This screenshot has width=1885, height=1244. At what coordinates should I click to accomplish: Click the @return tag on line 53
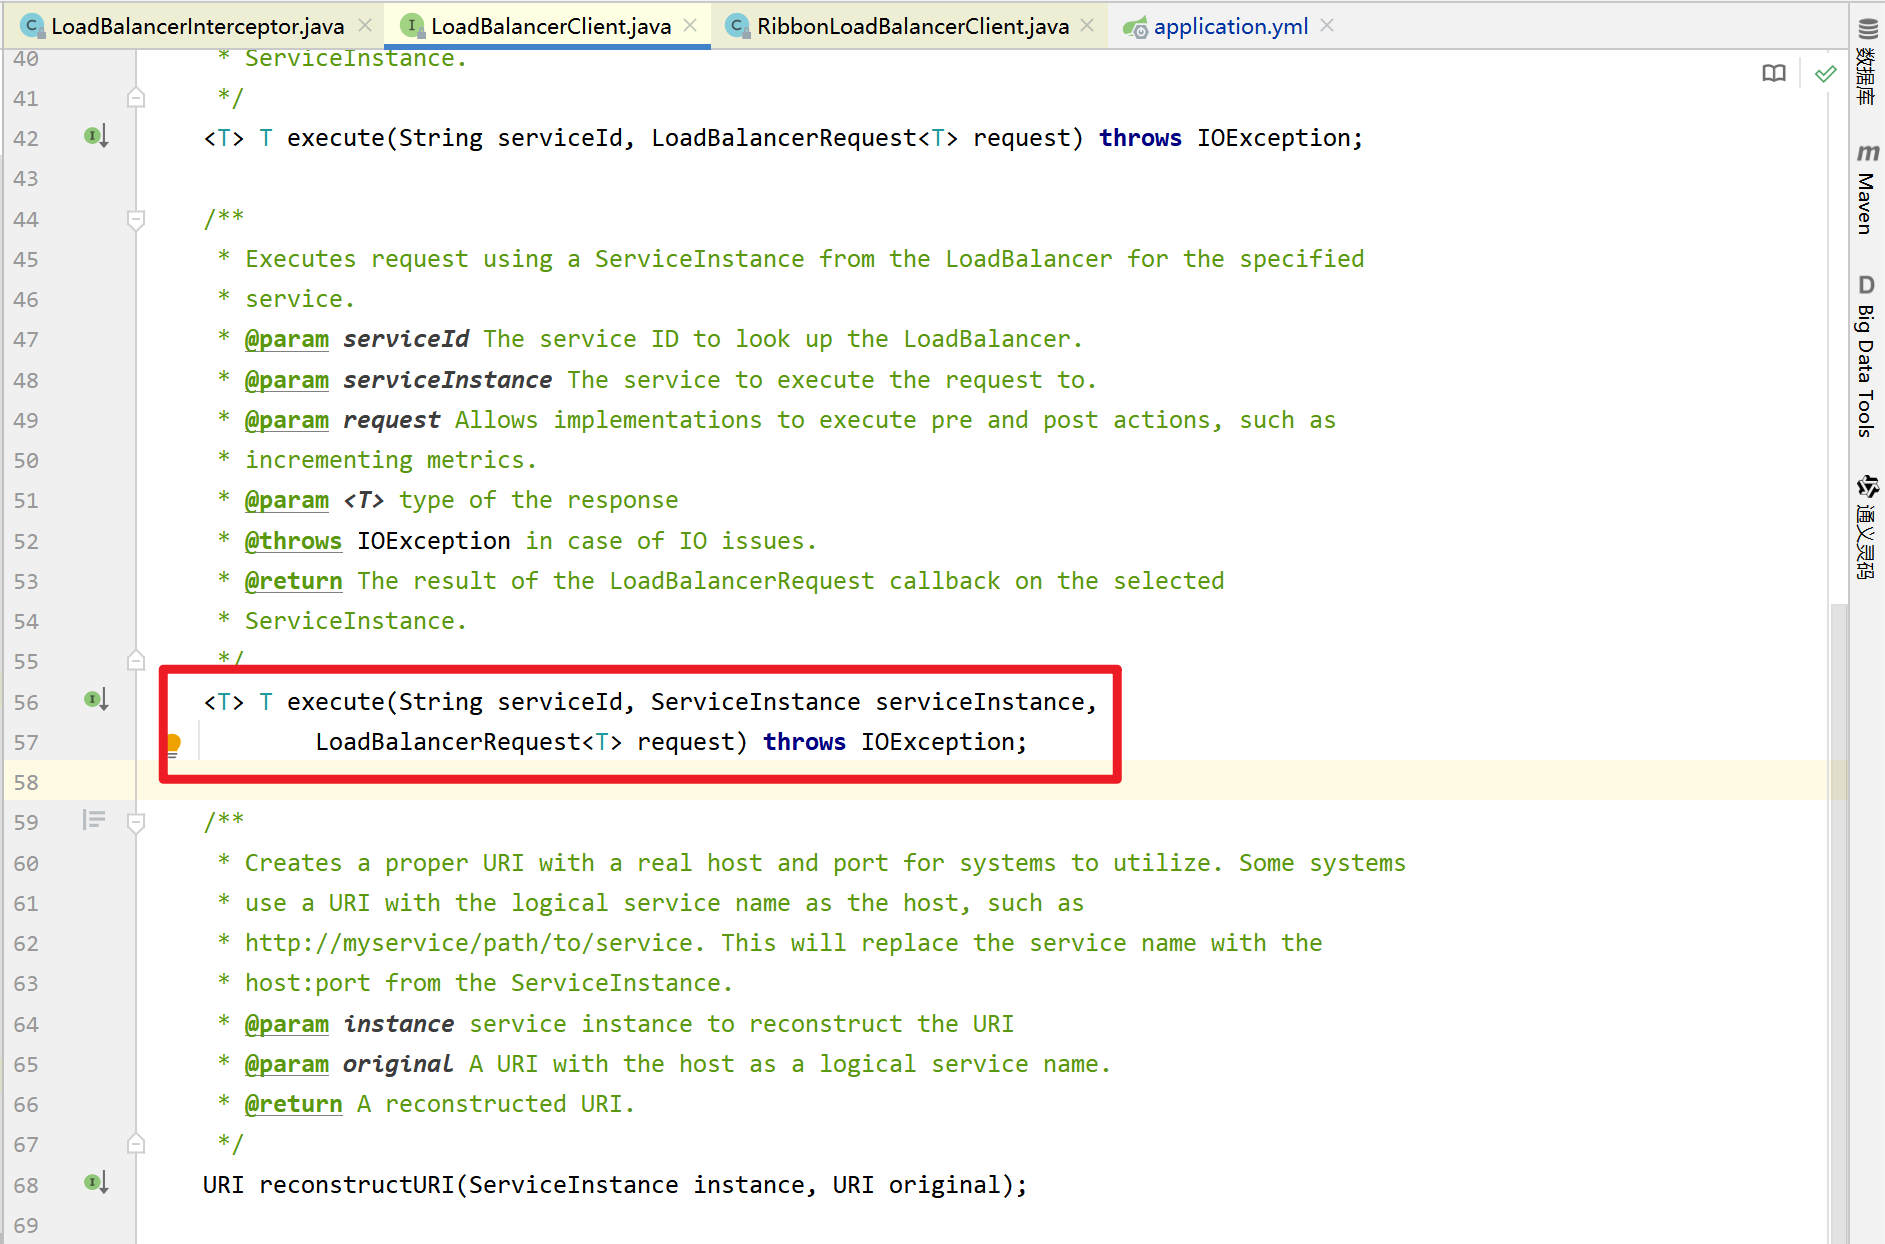click(x=293, y=581)
